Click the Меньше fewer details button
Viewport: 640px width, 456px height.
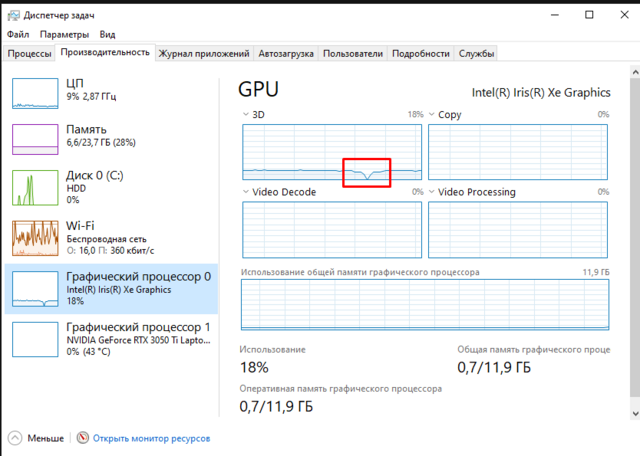click(x=45, y=438)
